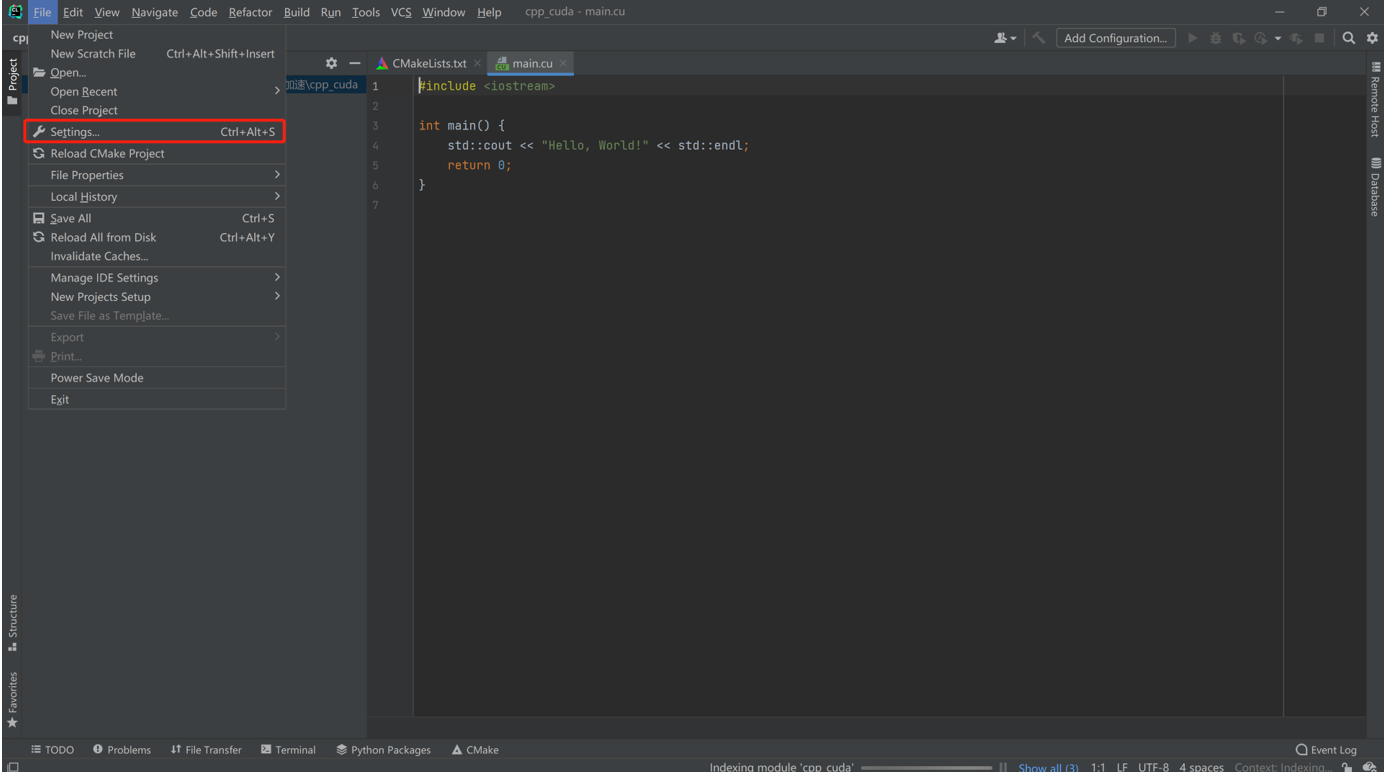The width and height of the screenshot is (1384, 772).
Task: Expand Open Recent submenu
Action: pos(156,92)
